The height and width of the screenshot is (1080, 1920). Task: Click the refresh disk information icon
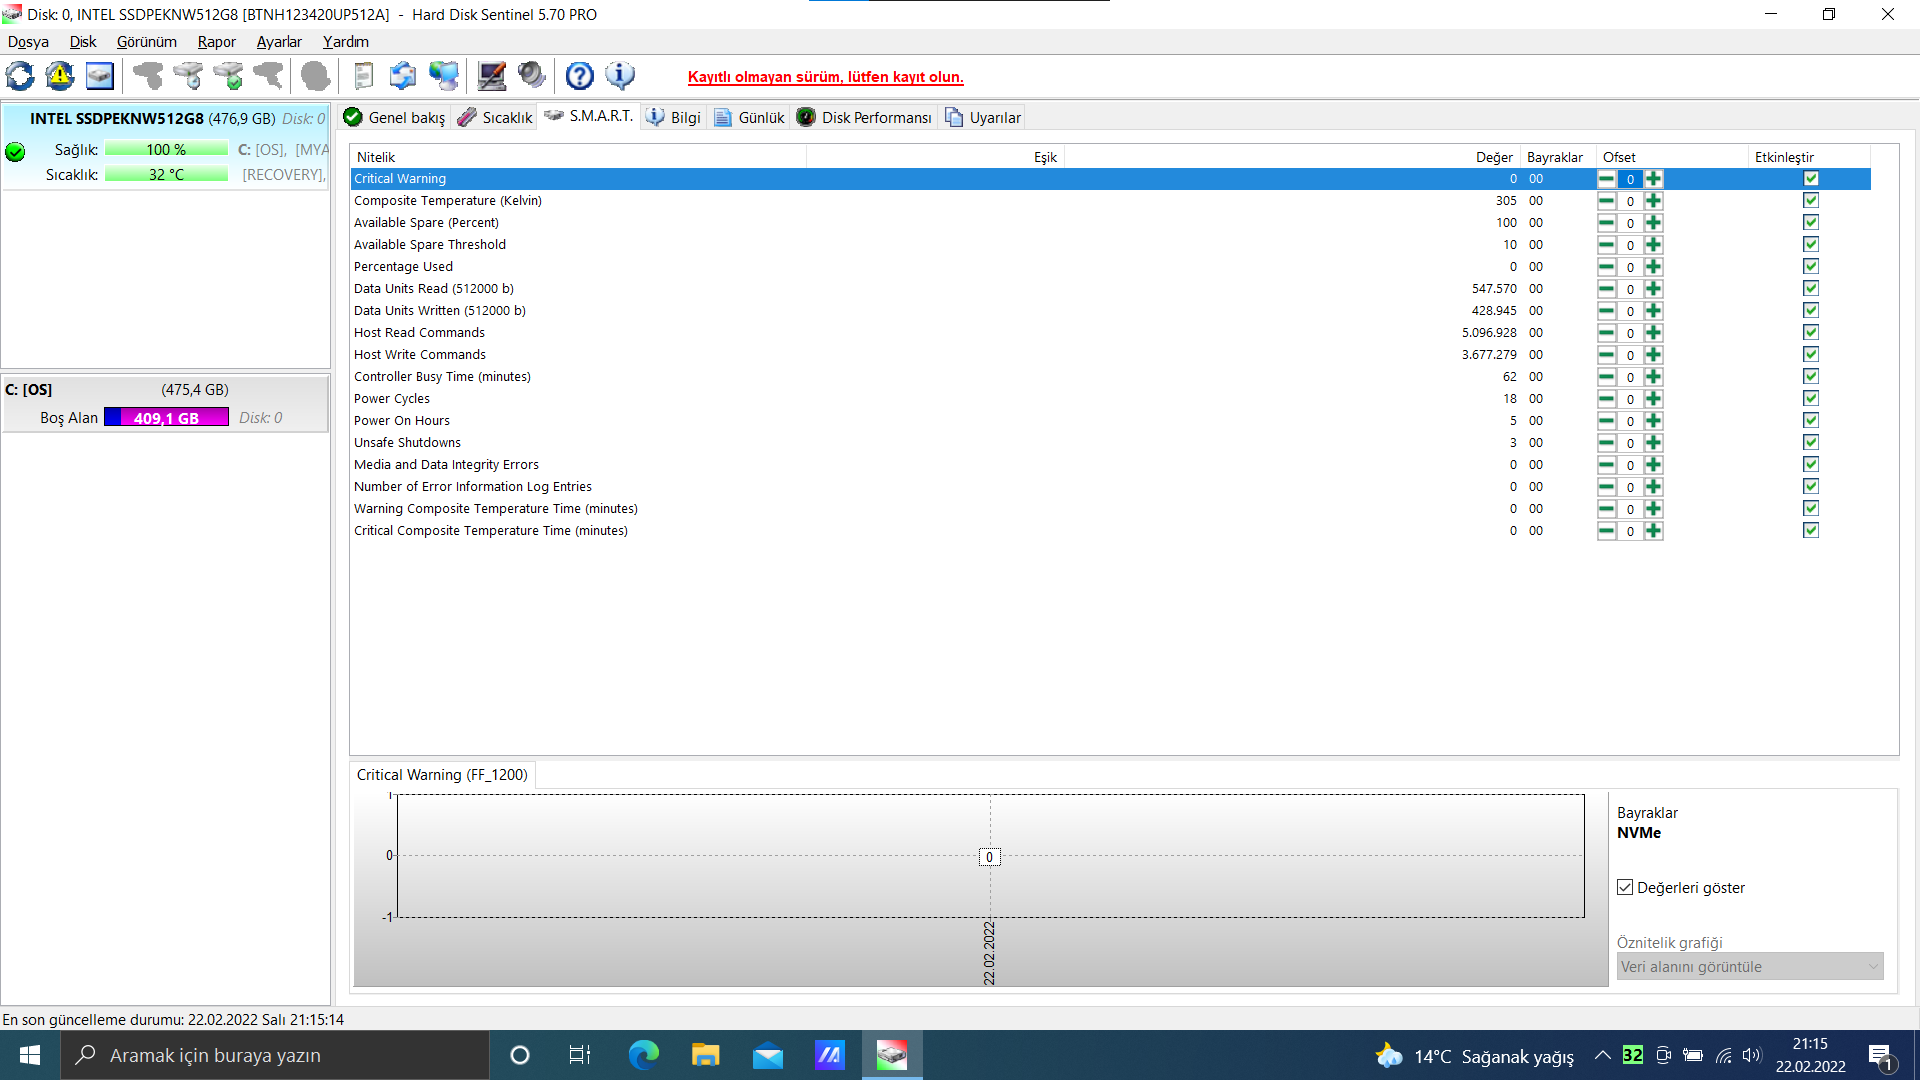pyautogui.click(x=20, y=76)
